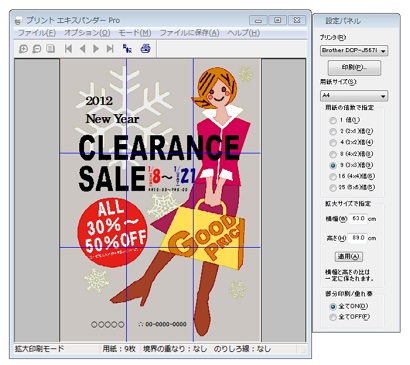The image size is (410, 365).
Task: Click the 適用(A) apply button
Action: click(348, 256)
